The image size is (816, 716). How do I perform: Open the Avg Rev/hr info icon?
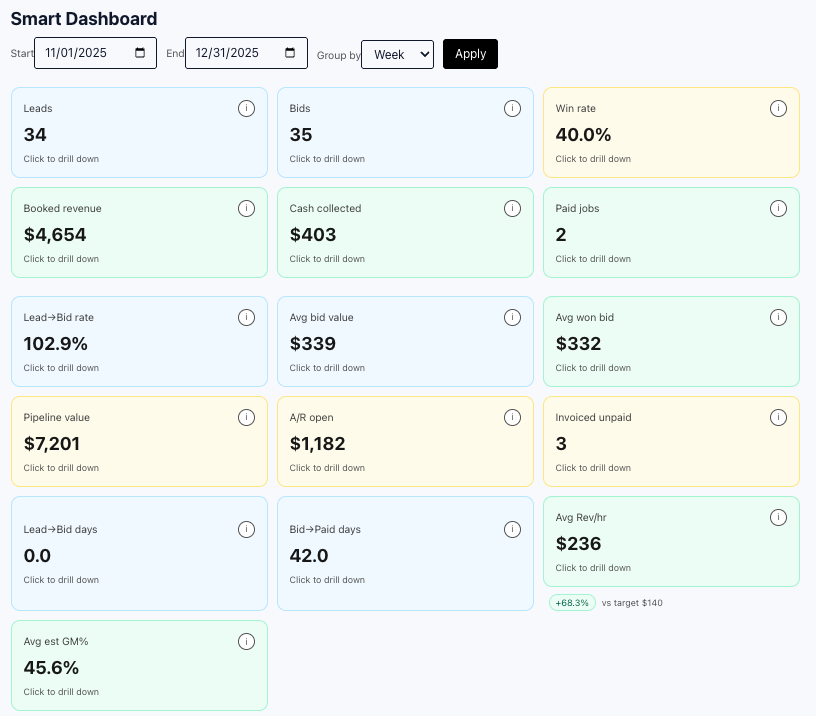pyautogui.click(x=778, y=517)
